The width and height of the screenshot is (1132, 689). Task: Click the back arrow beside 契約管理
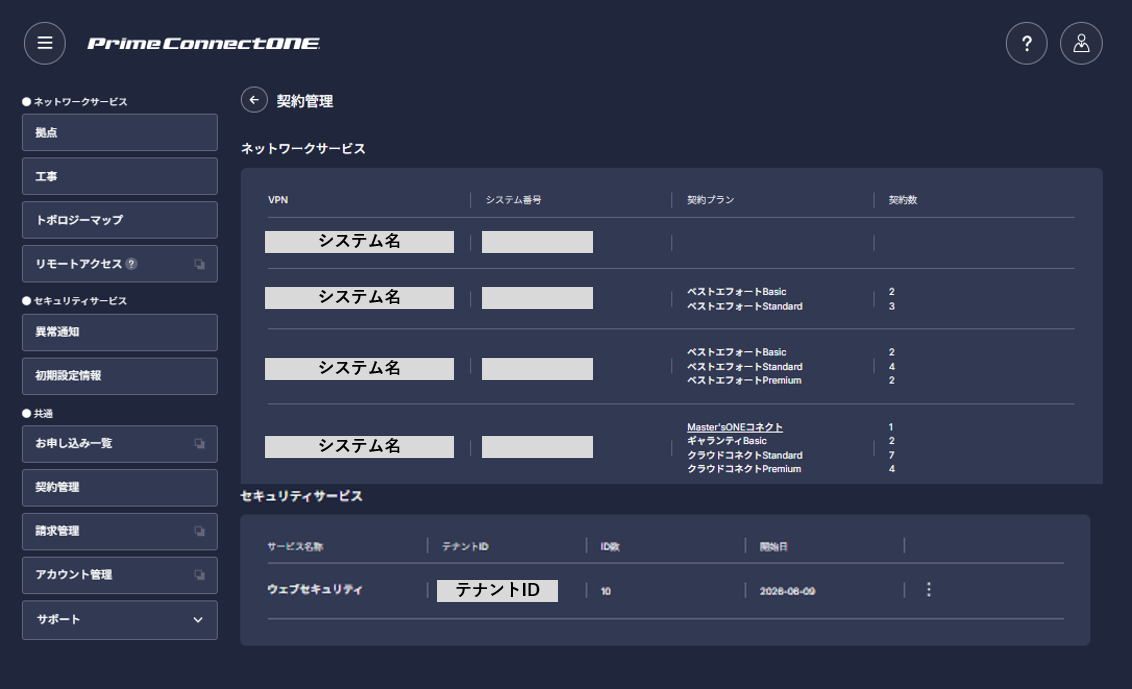[254, 100]
